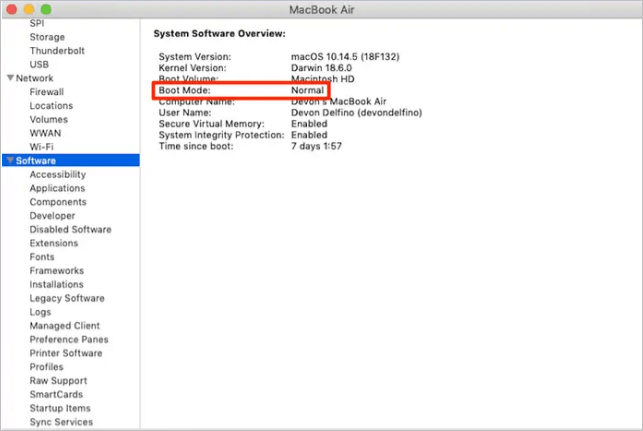Select USB in the sidebar
Viewport: 643px width, 431px height.
[39, 65]
